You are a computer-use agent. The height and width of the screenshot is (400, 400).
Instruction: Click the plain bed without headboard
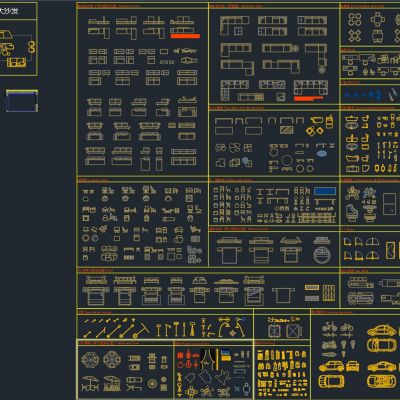click(x=283, y=296)
